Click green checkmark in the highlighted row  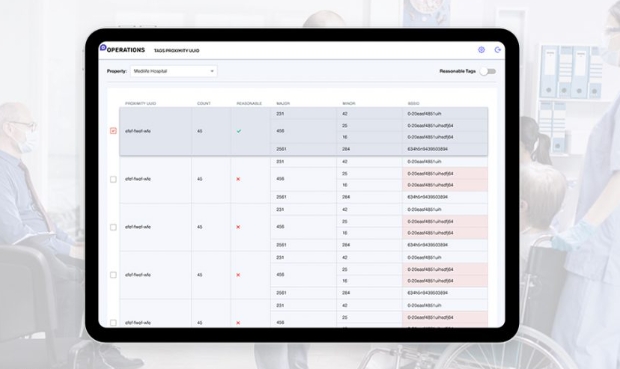(x=239, y=131)
